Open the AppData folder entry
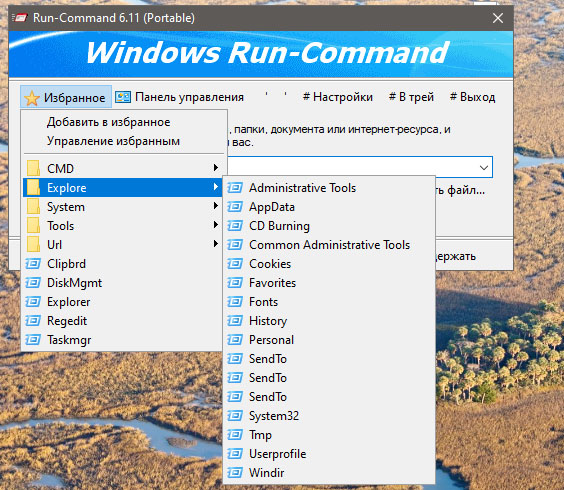The height and width of the screenshot is (490, 564). click(x=329, y=207)
